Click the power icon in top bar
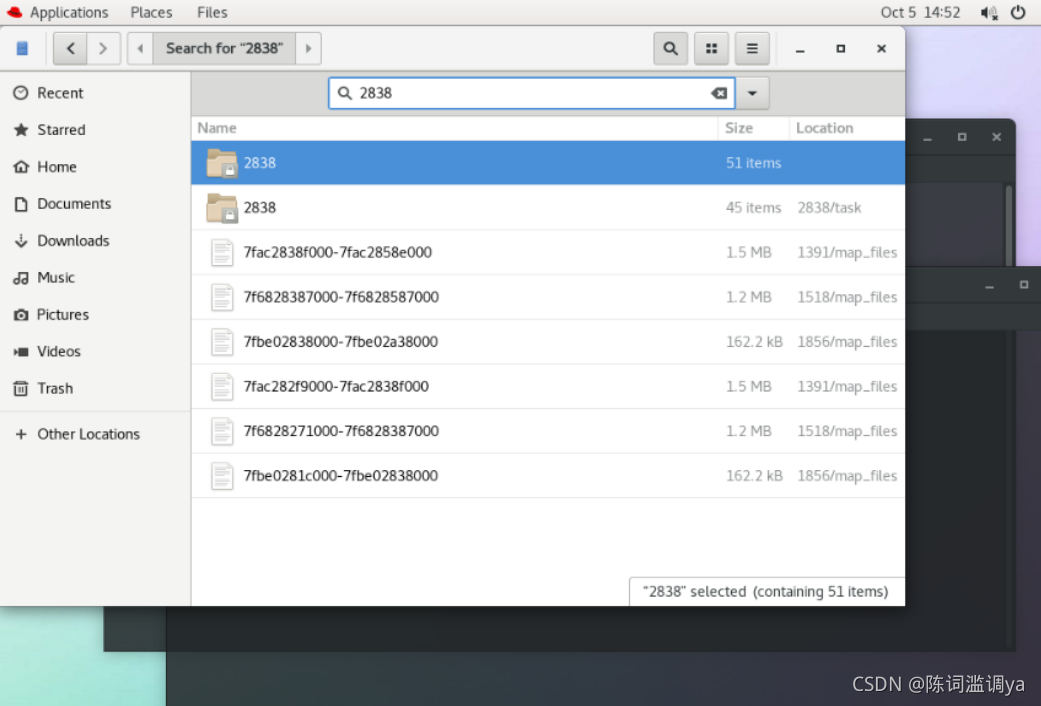1041x706 pixels. point(1018,12)
